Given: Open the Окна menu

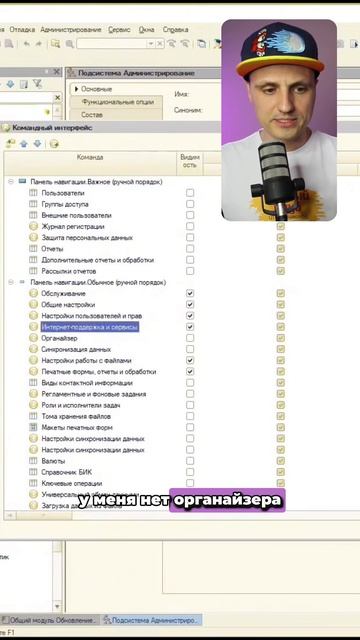Looking at the screenshot, I should (147, 30).
